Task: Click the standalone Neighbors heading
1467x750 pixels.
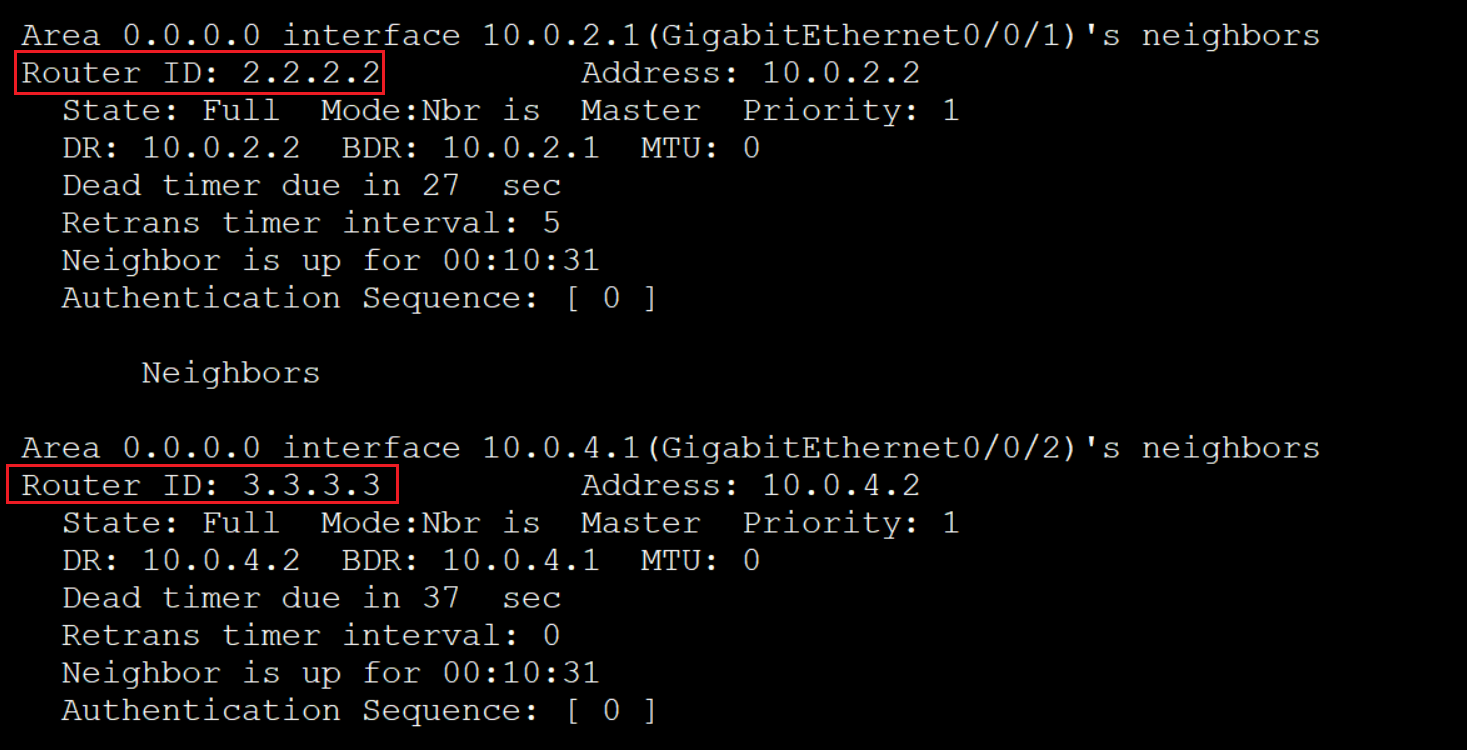Action: click(x=230, y=374)
